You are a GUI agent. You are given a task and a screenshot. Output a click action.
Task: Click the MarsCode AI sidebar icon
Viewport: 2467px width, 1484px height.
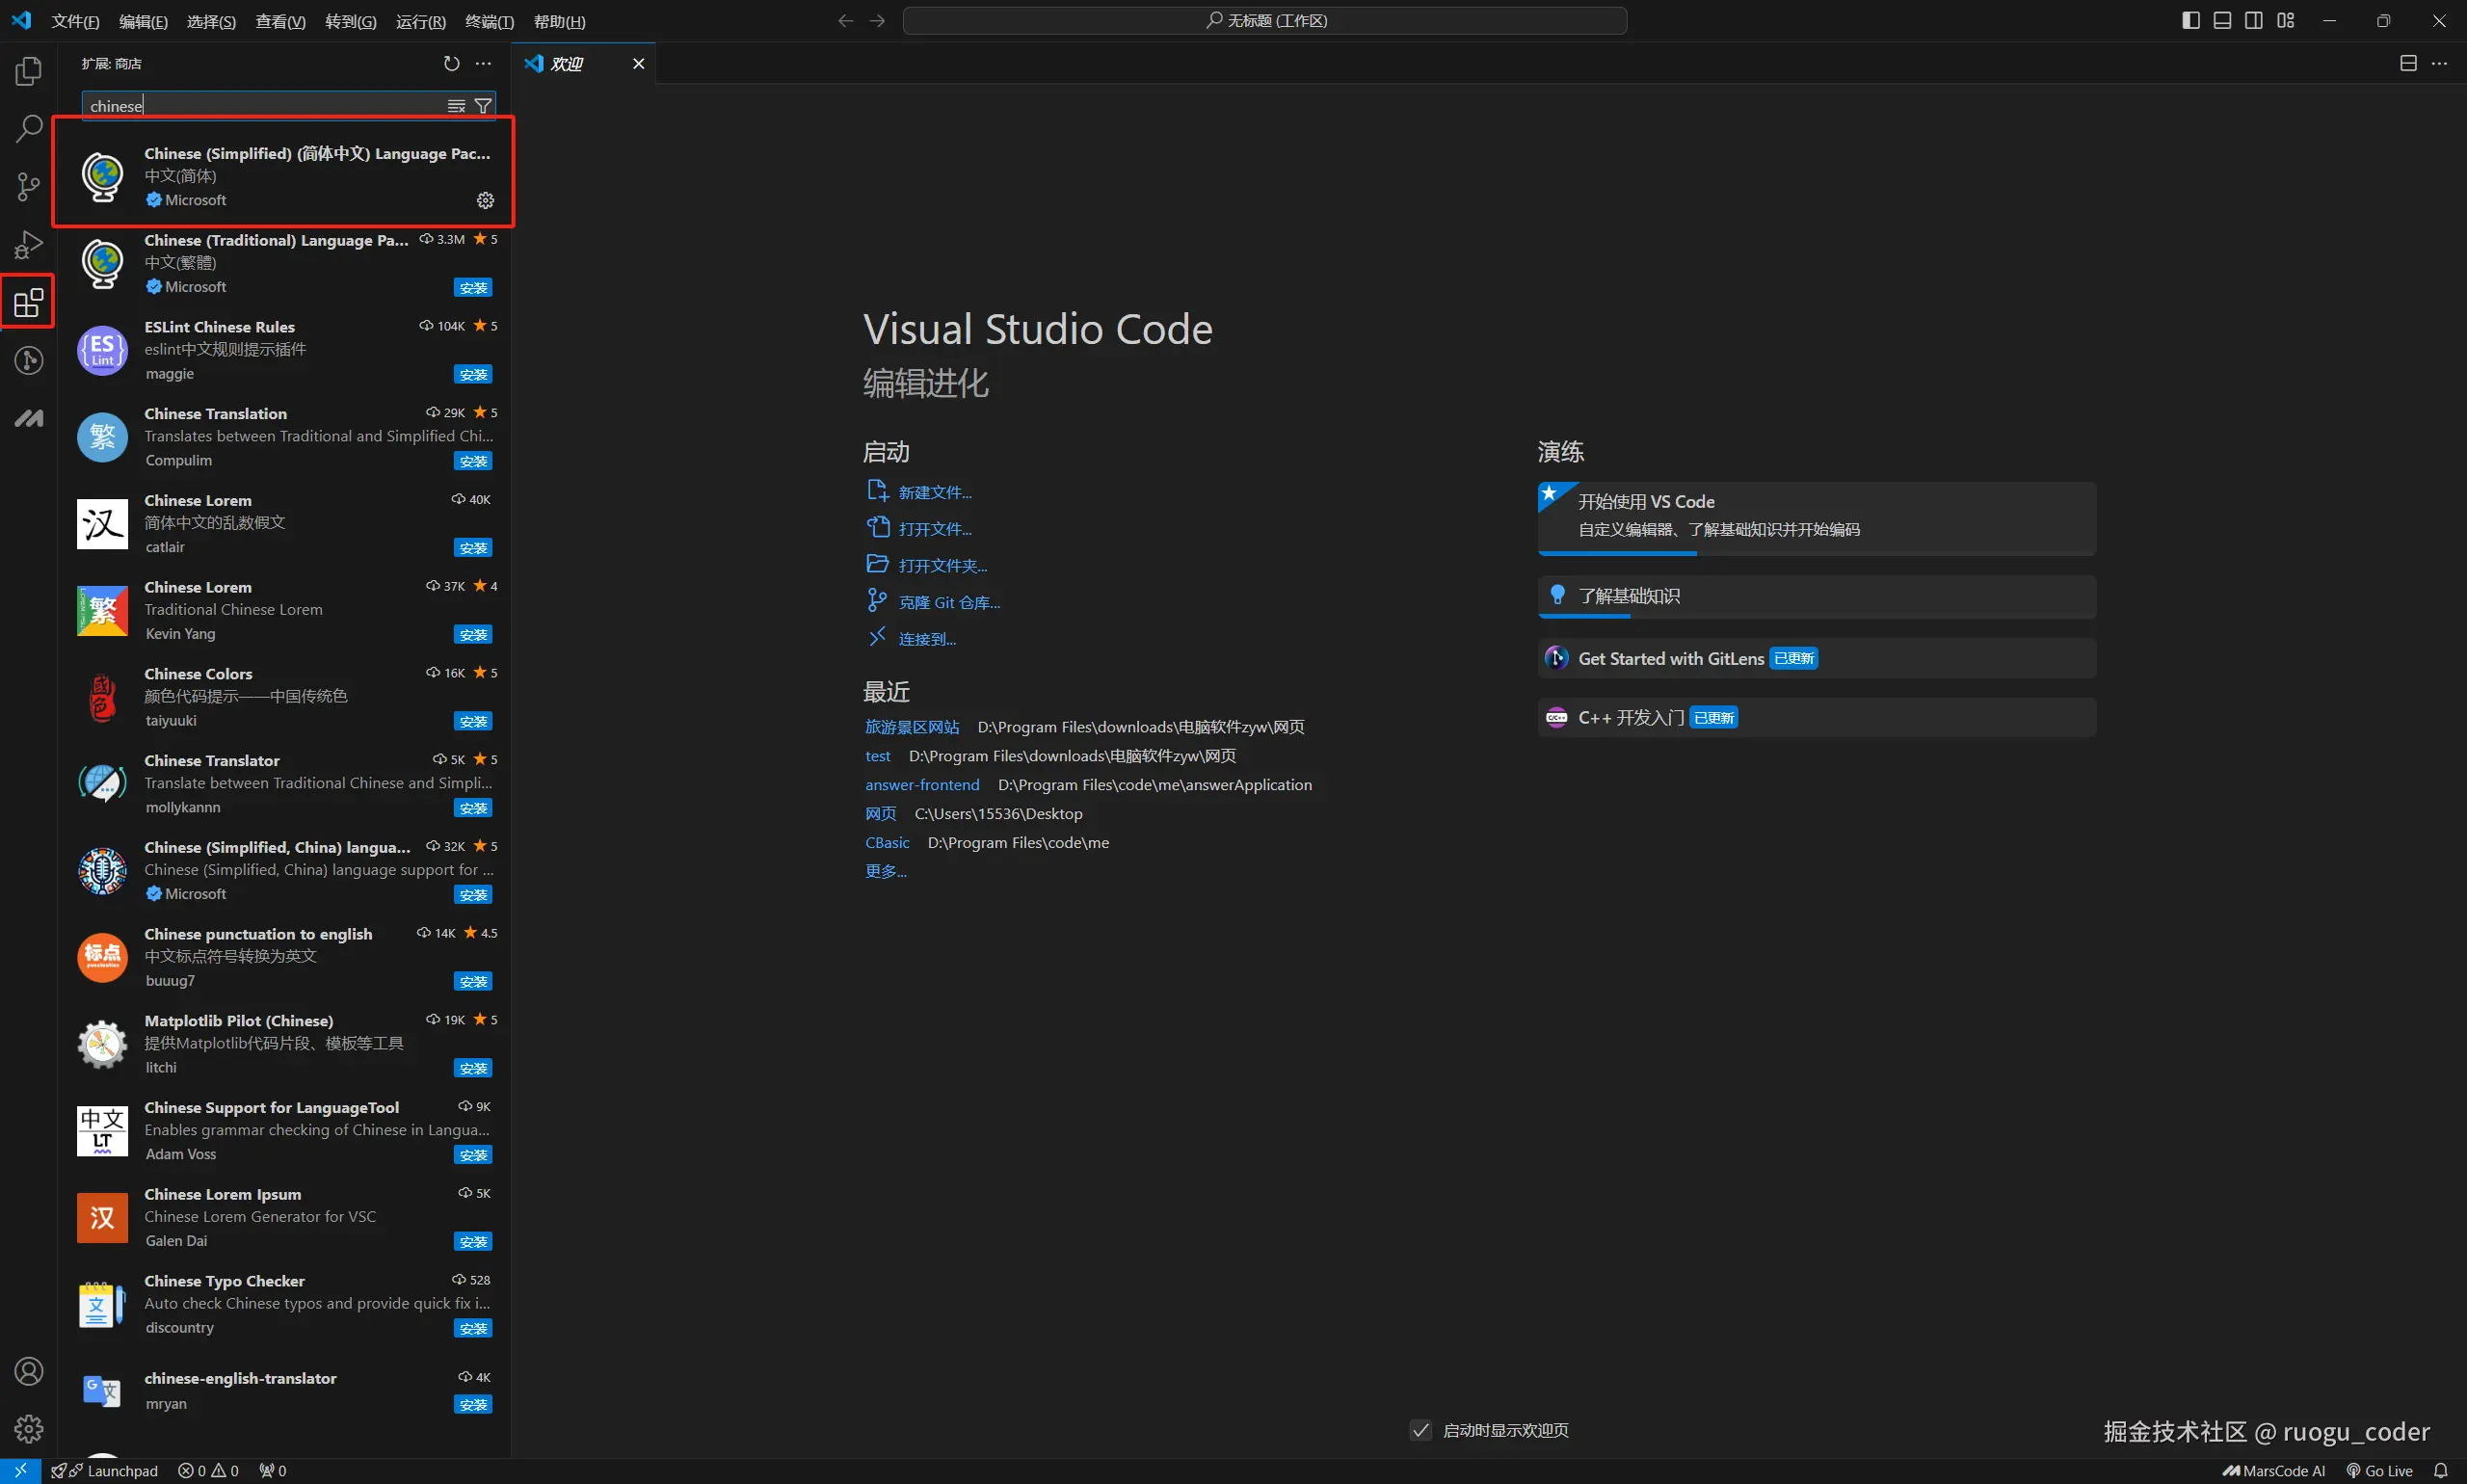click(x=29, y=418)
